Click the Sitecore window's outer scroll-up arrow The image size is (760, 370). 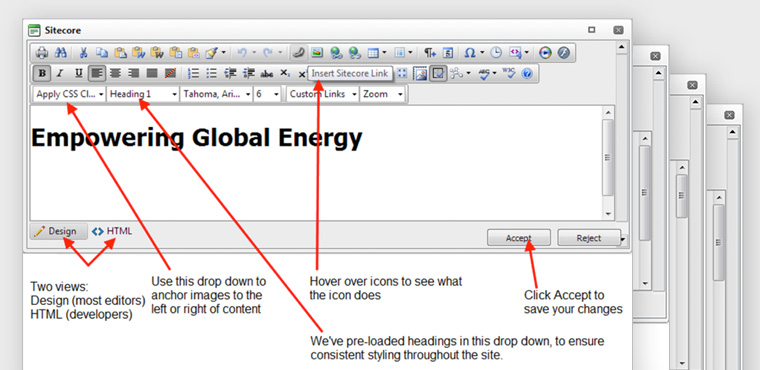click(621, 47)
